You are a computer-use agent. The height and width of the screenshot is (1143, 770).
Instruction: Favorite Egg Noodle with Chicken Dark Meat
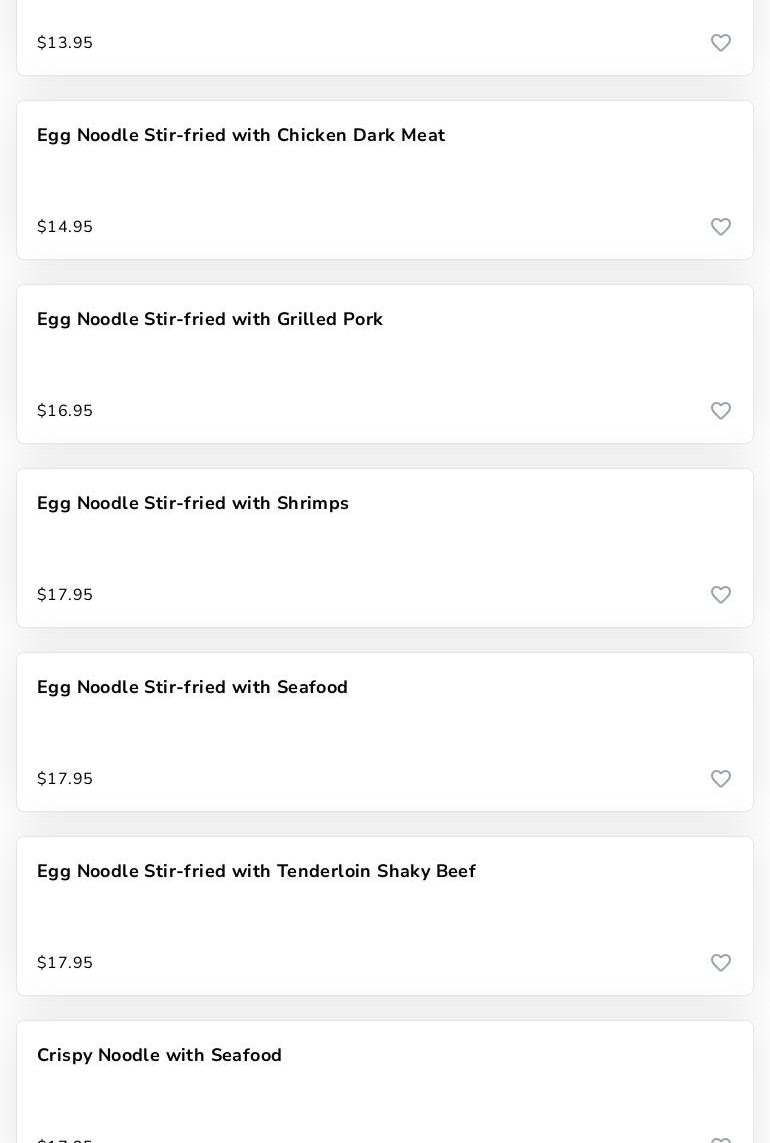pyautogui.click(x=721, y=227)
